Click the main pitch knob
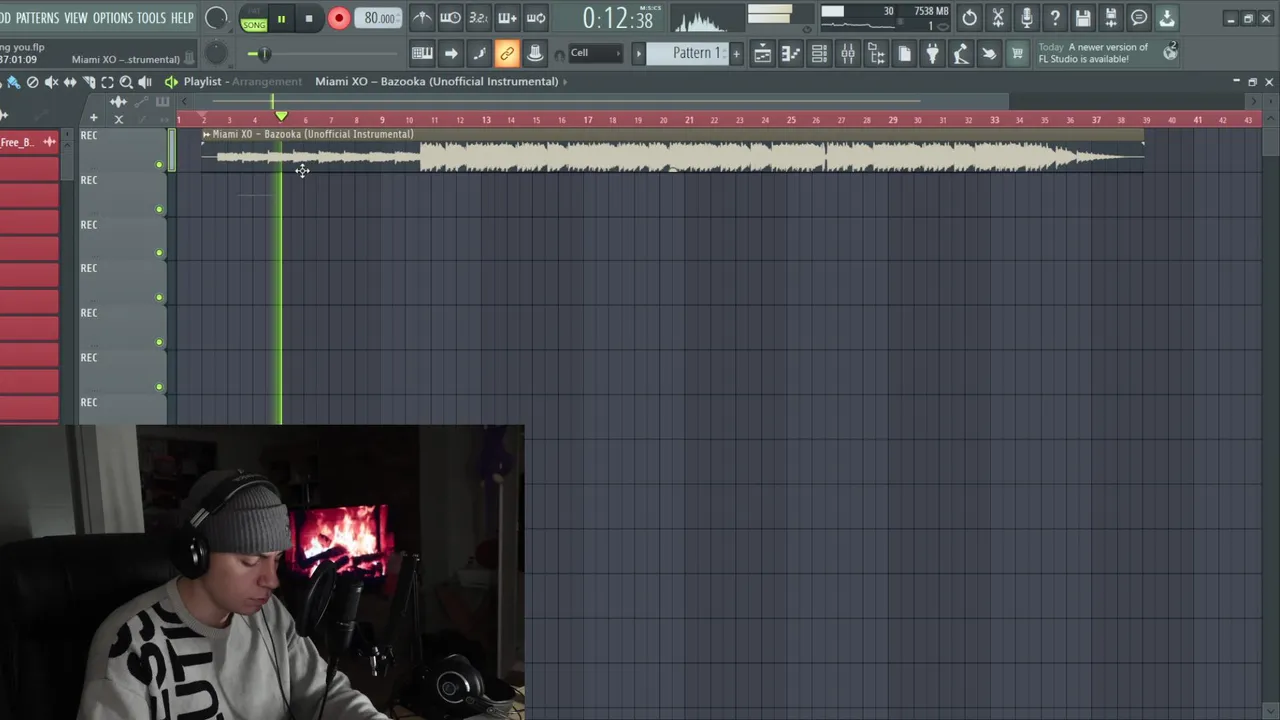This screenshot has width=1280, height=720. (x=216, y=53)
